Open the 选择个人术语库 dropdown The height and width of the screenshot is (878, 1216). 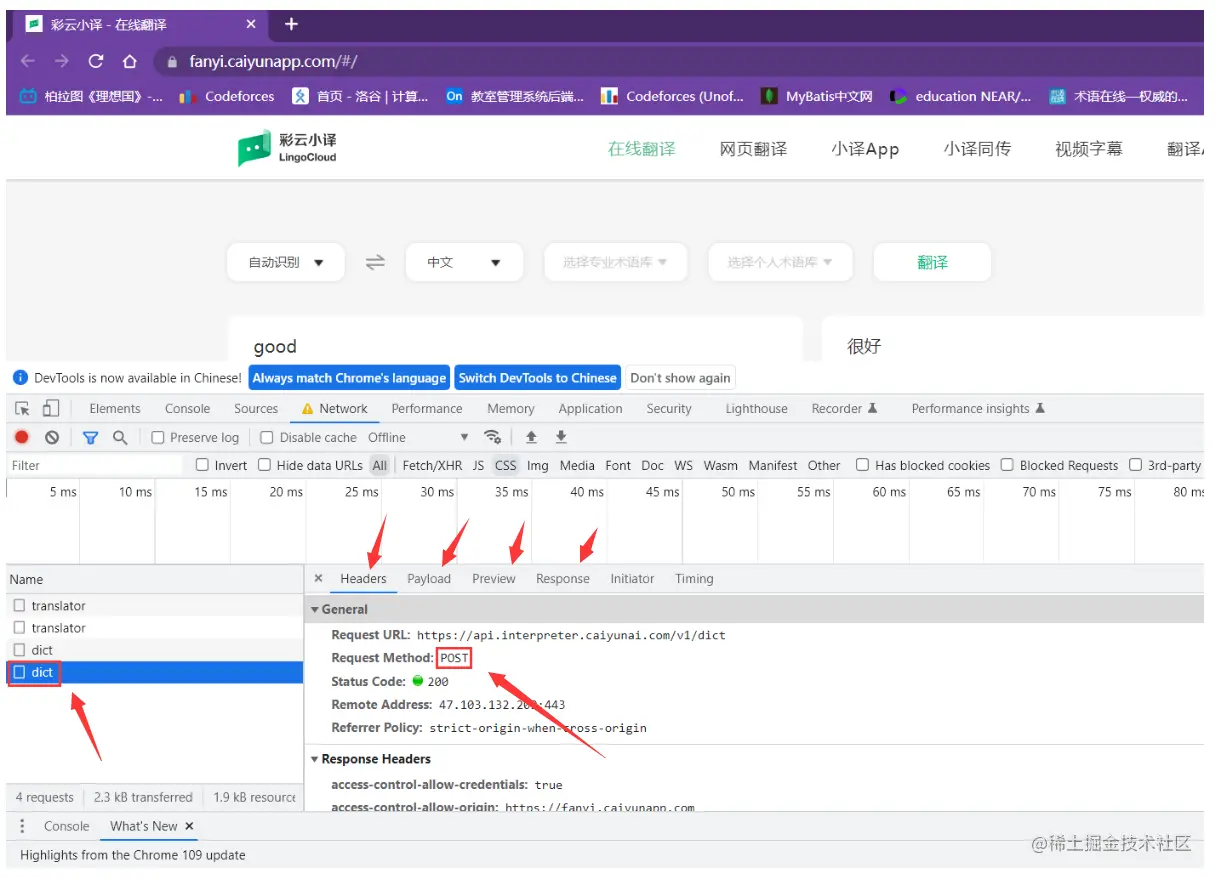780,262
